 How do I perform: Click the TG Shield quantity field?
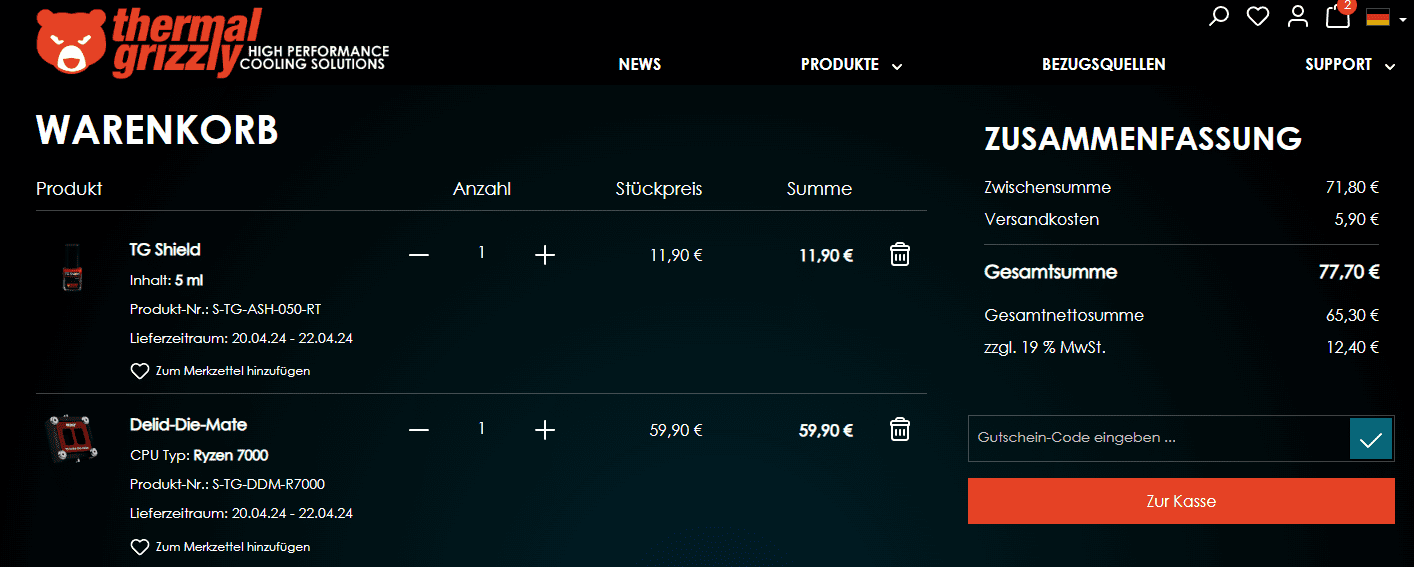click(481, 253)
